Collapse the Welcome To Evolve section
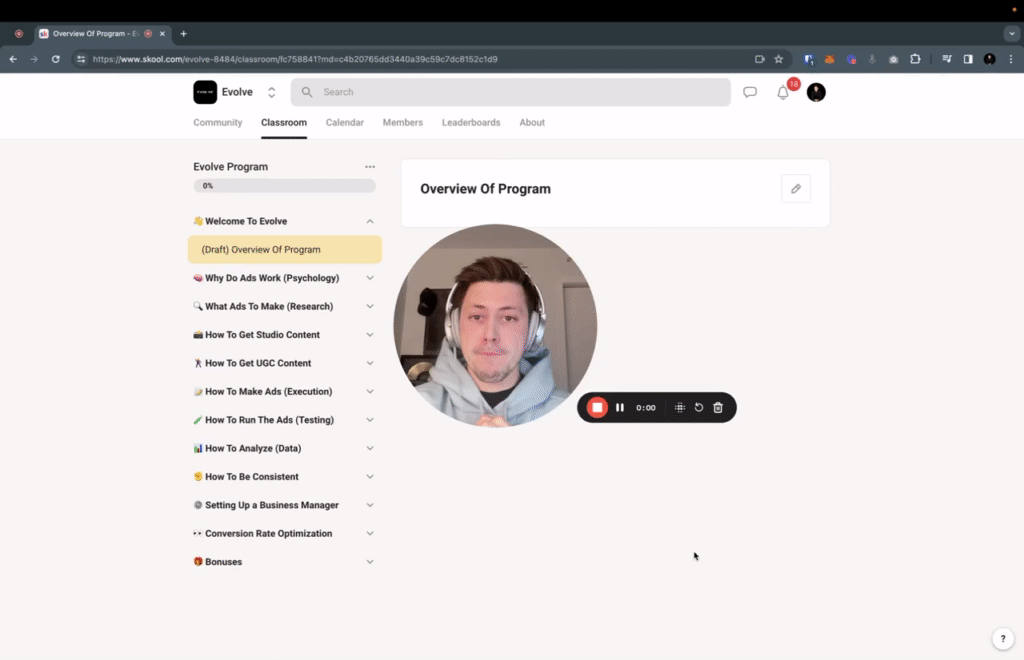Viewport: 1024px width, 660px height. (x=370, y=221)
